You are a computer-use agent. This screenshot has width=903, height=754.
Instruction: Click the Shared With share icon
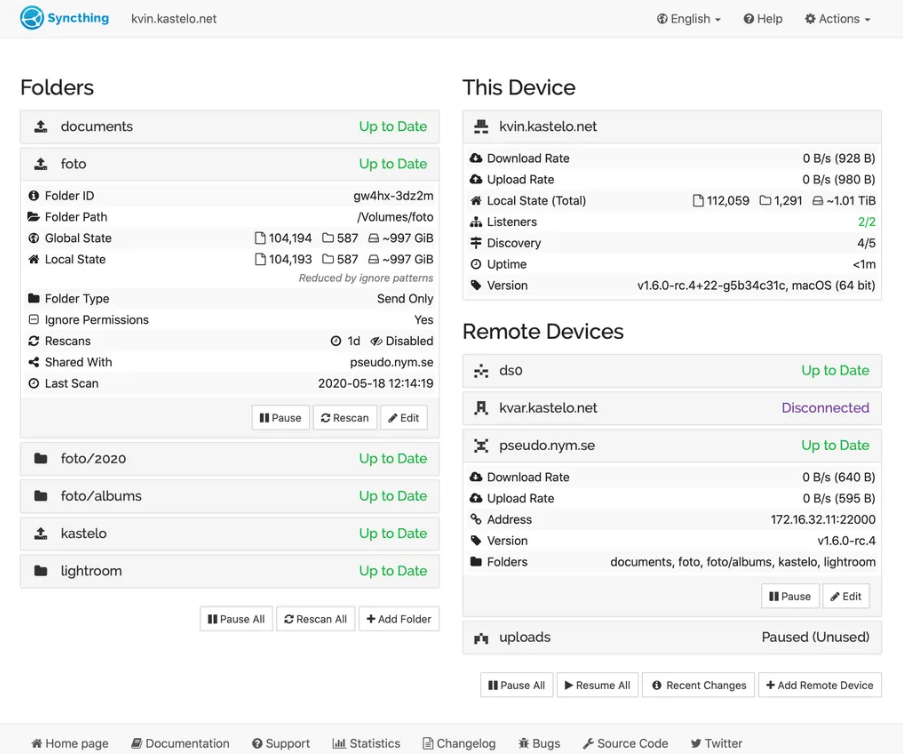33,362
